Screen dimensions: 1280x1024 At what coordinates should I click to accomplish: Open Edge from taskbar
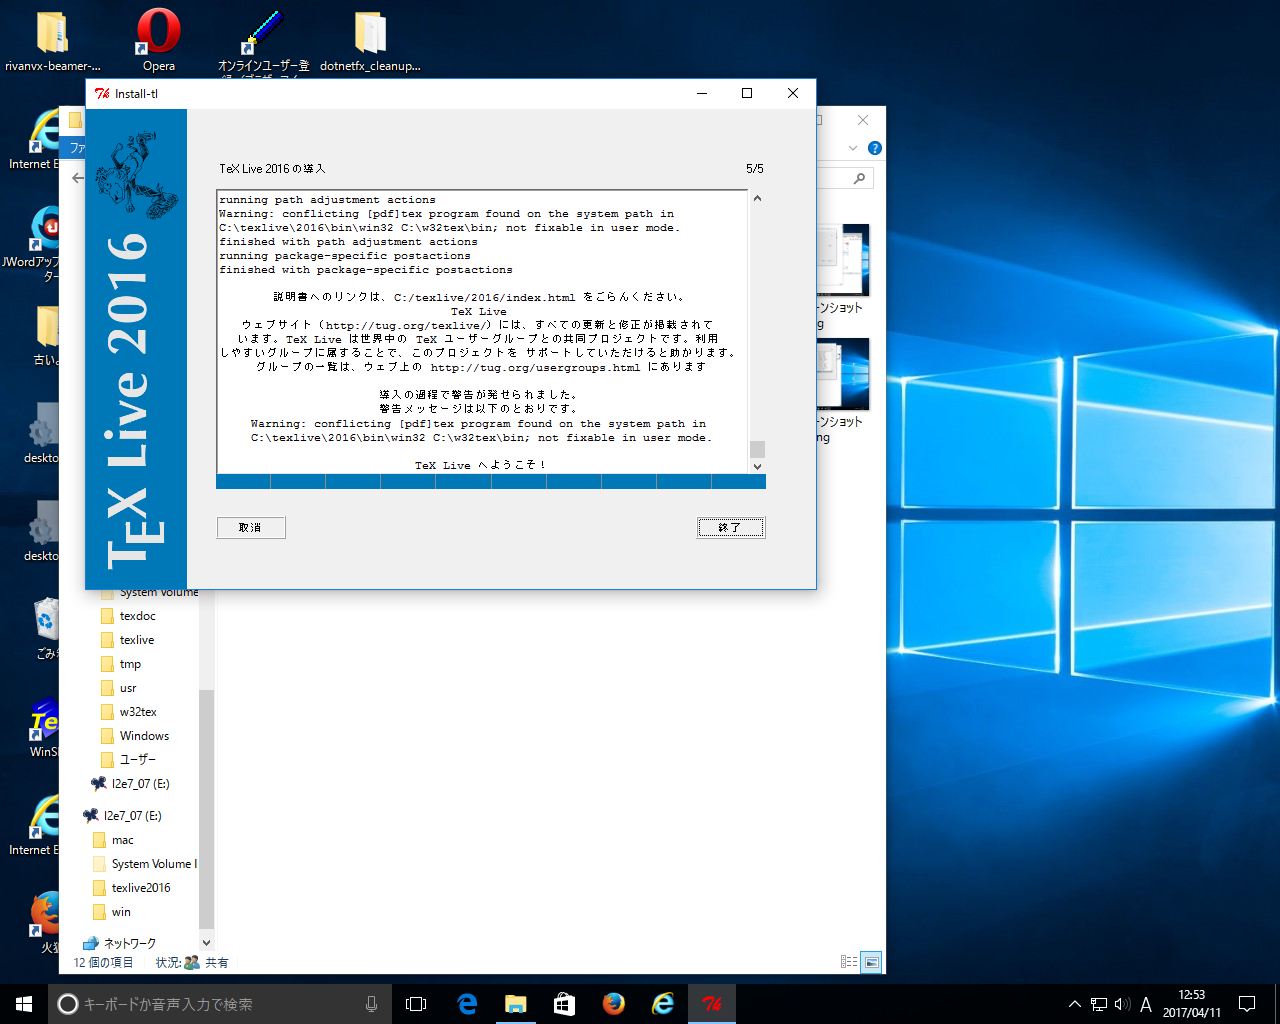pos(466,1004)
